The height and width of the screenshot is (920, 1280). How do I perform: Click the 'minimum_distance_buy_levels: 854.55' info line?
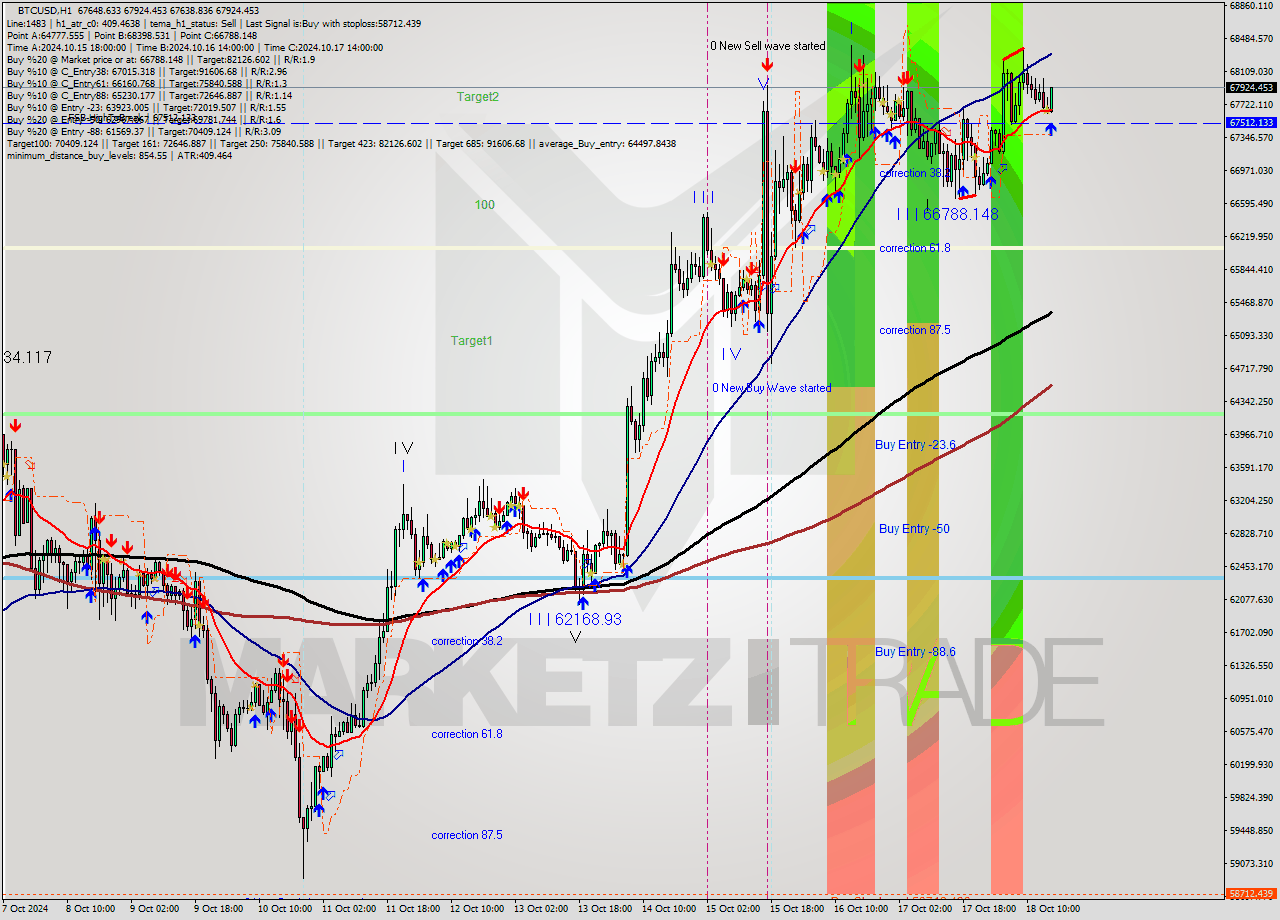coord(119,155)
